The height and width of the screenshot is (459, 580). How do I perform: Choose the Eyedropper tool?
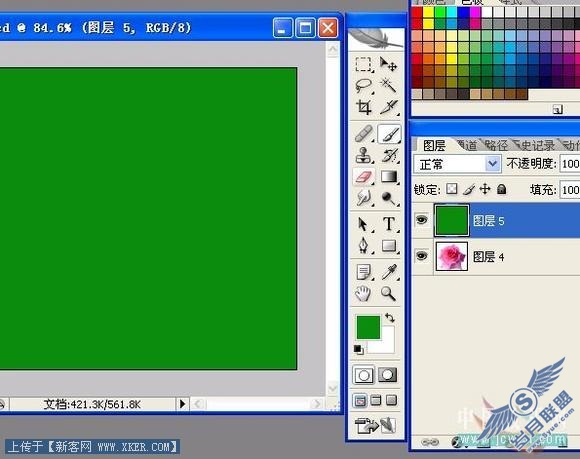388,272
